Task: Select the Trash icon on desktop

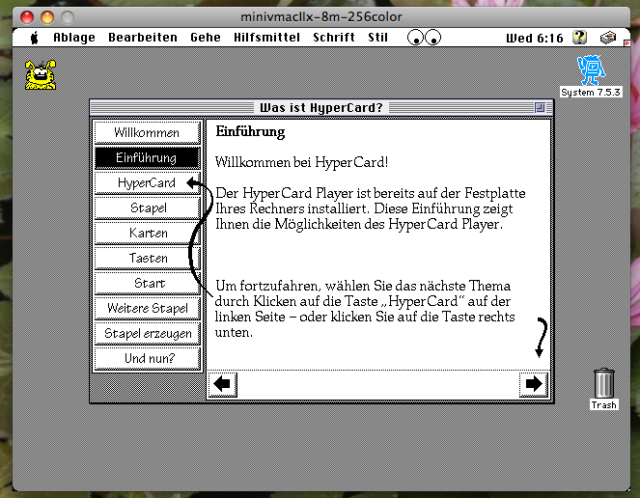Action: tap(604, 389)
